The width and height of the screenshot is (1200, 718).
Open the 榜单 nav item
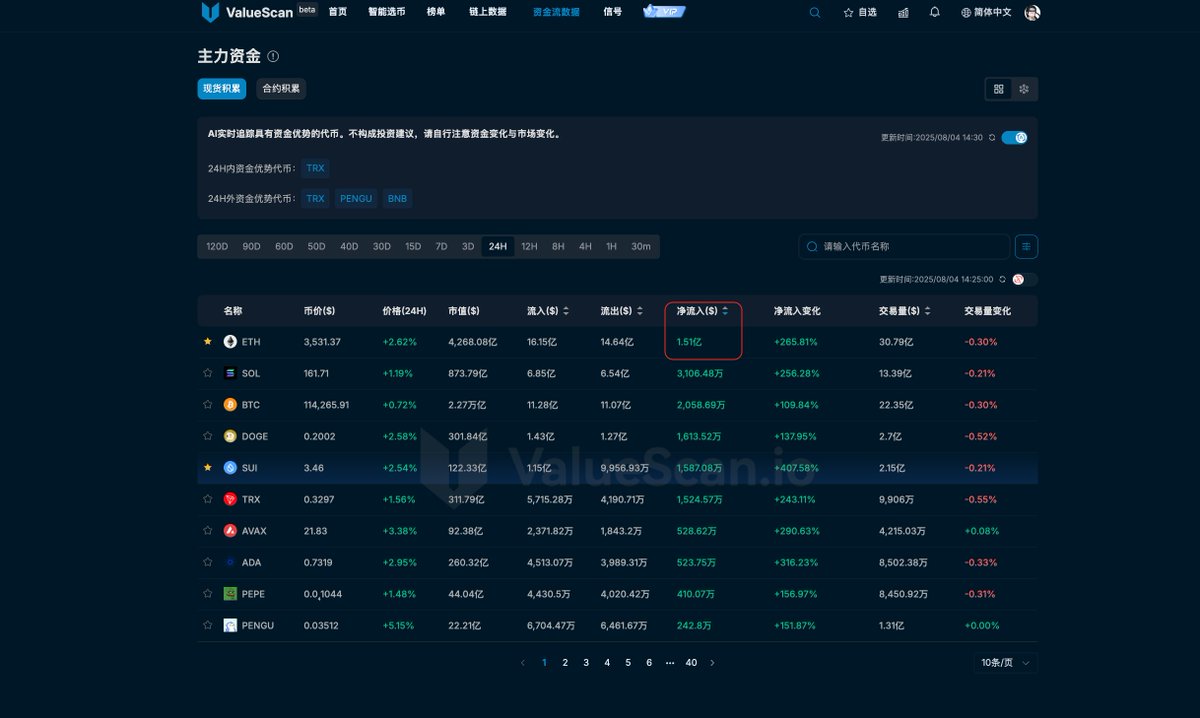[436, 12]
